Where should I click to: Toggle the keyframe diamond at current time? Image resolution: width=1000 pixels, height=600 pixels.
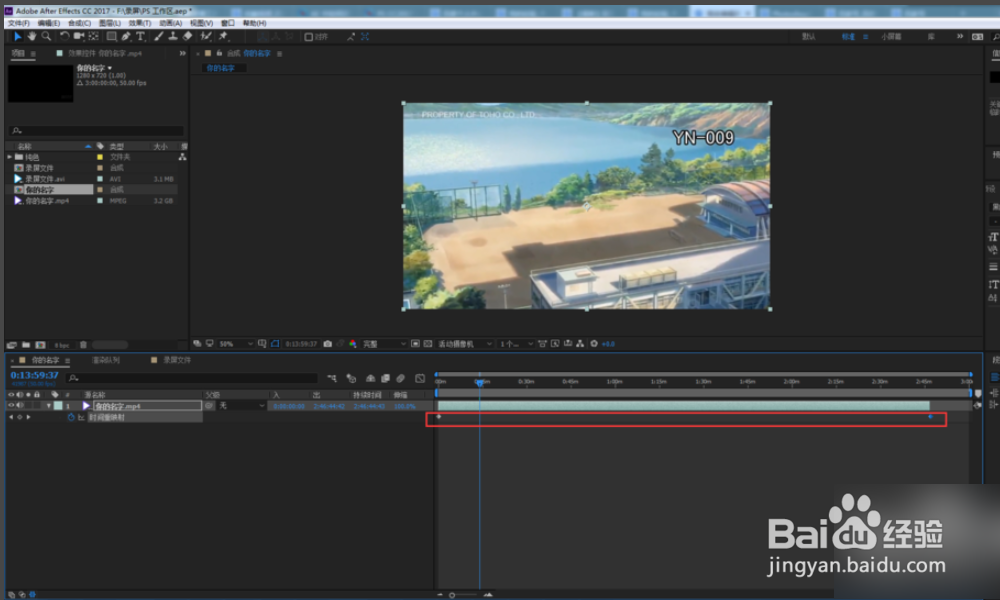point(19,417)
